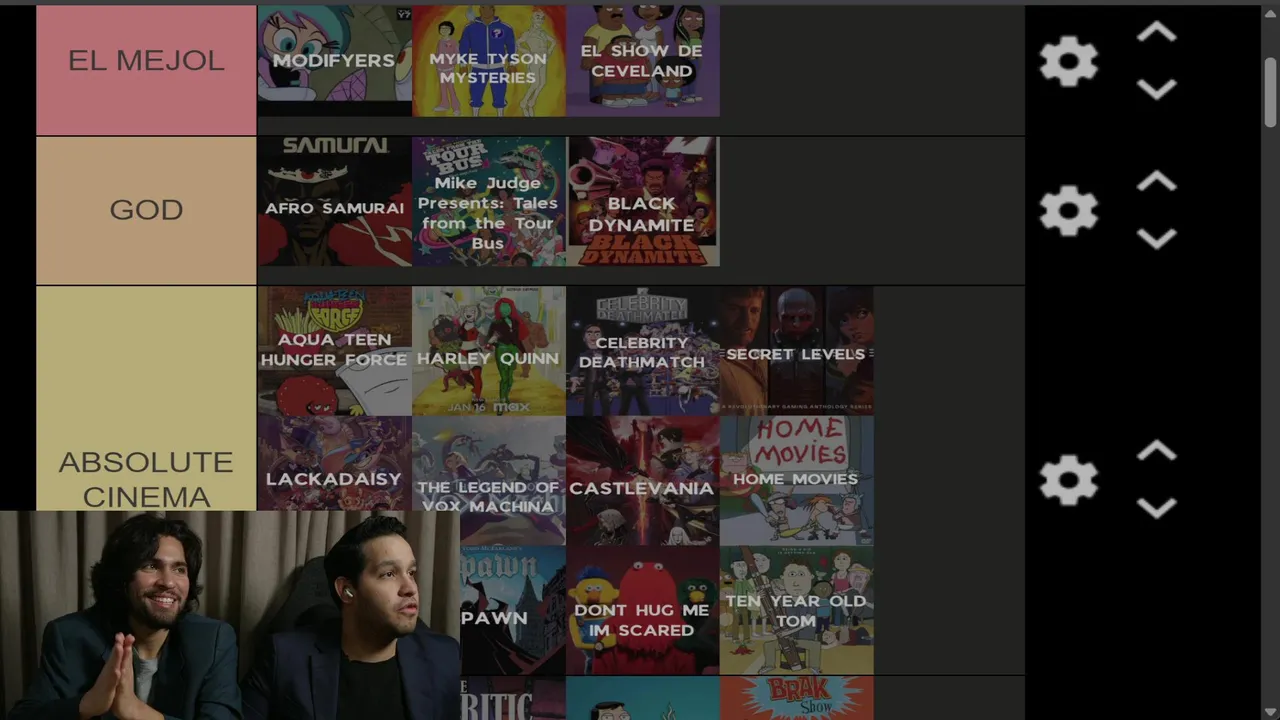Viewport: 1280px width, 720px height.
Task: Pick the EL SHOW DE CEVELAND thumbnail
Action: 643,60
